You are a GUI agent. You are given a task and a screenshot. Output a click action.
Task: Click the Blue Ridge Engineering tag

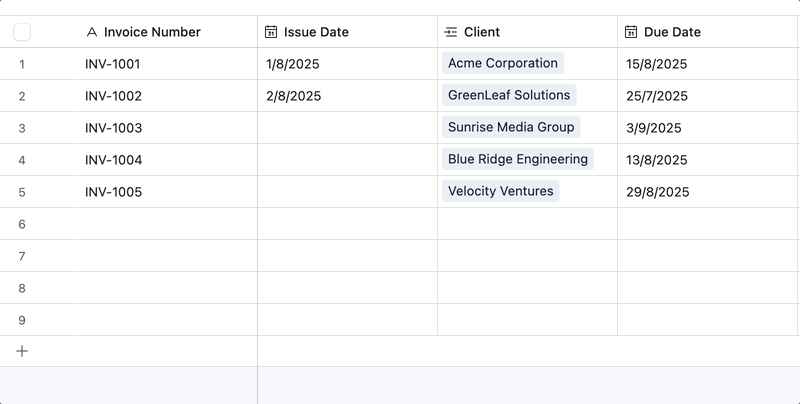[518, 159]
